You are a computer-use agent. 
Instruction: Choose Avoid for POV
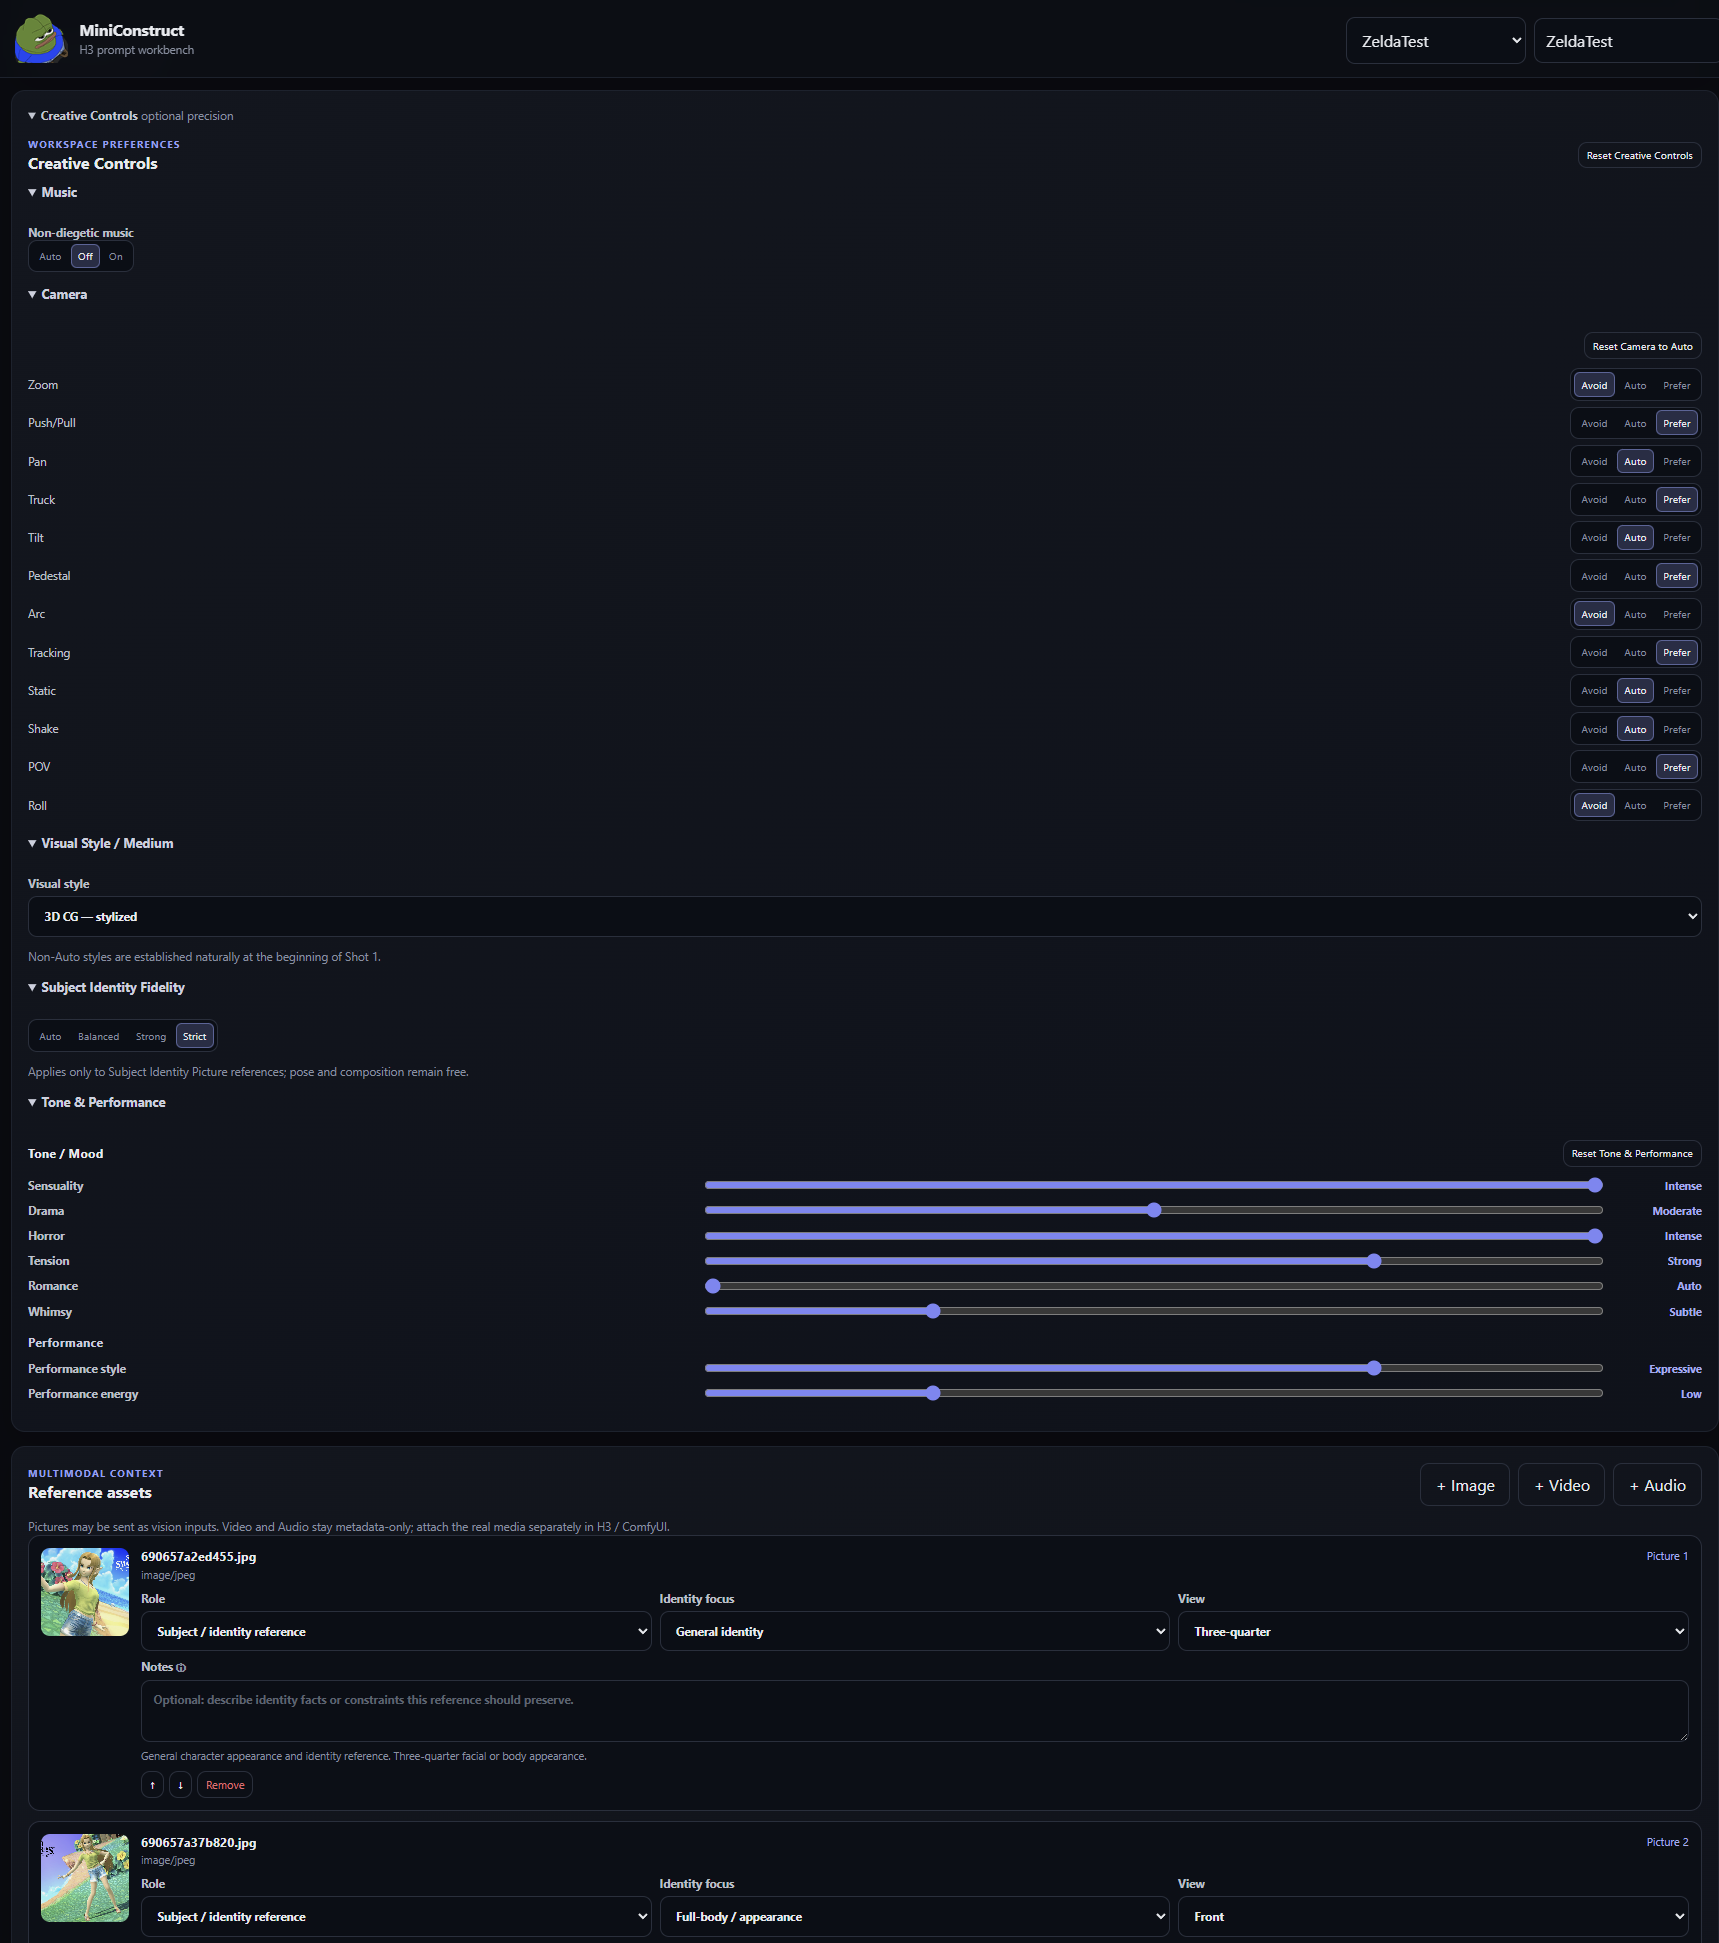point(1594,768)
